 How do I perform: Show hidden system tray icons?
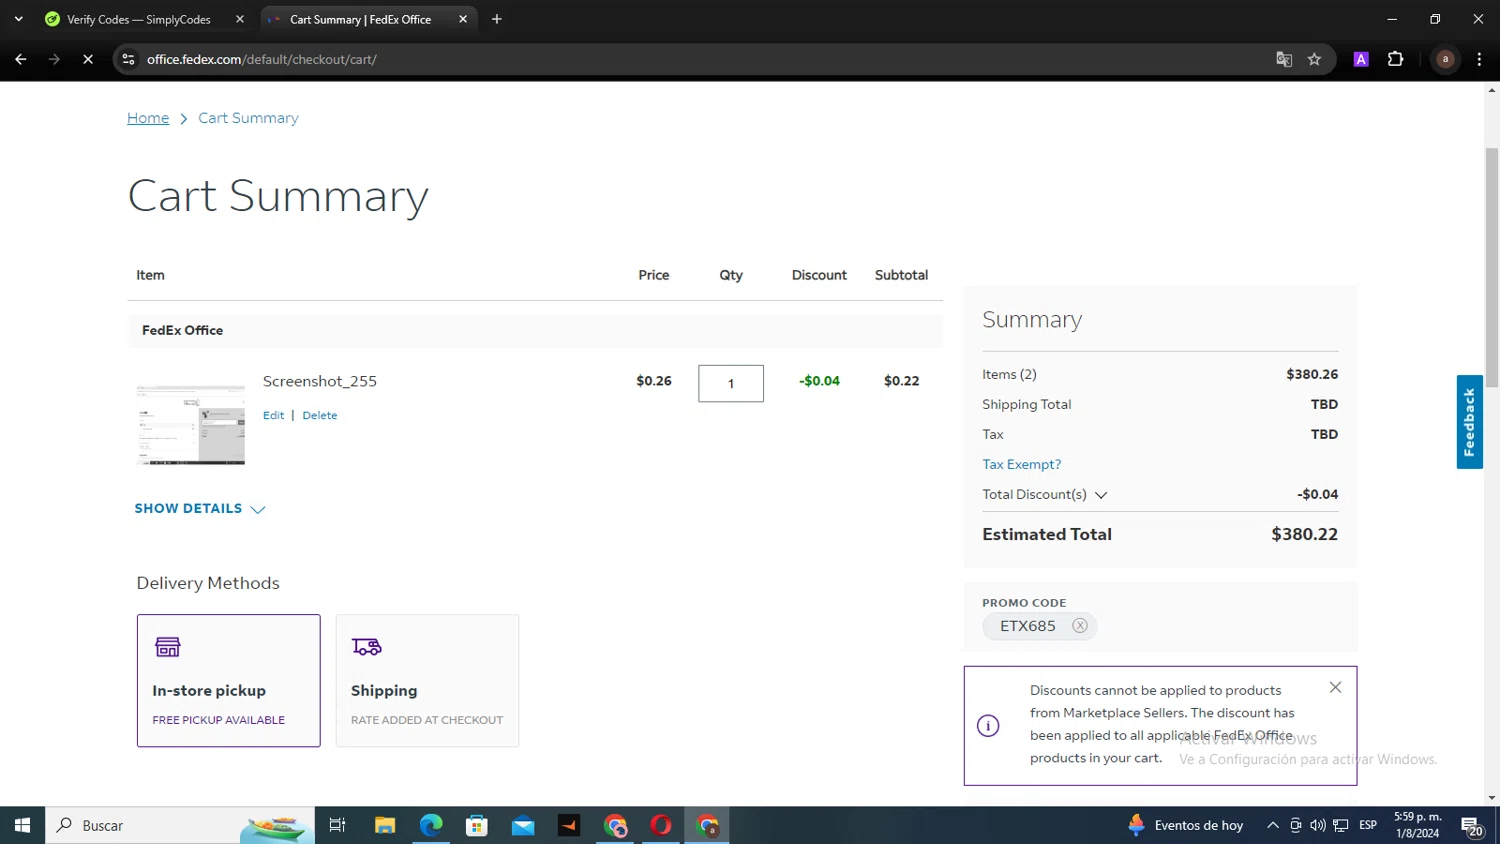click(x=1273, y=825)
